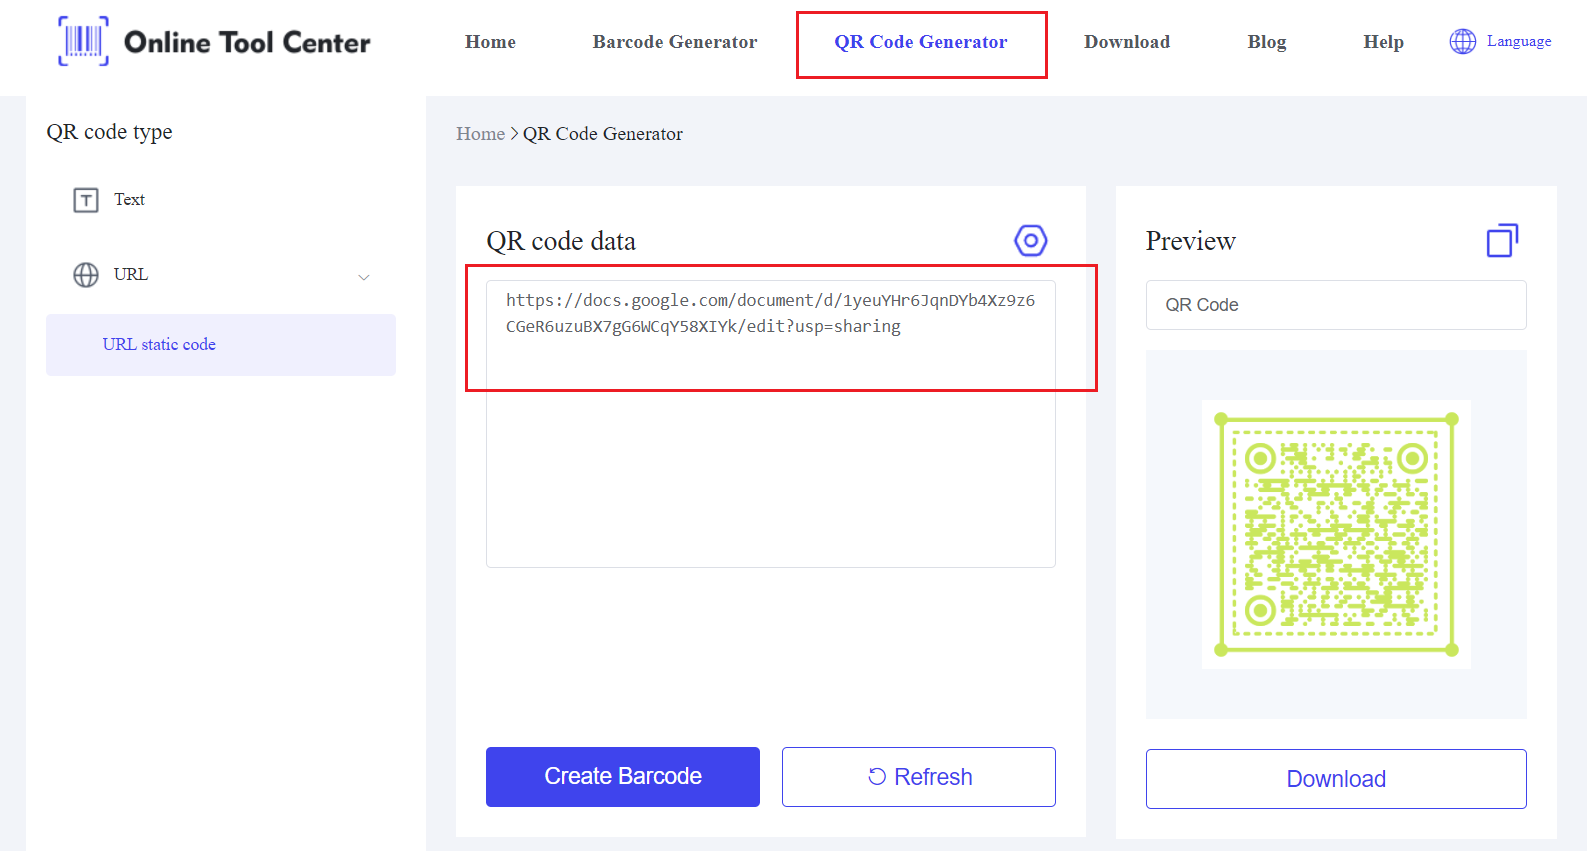Click the Online Tool Center title text

pyautogui.click(x=247, y=42)
